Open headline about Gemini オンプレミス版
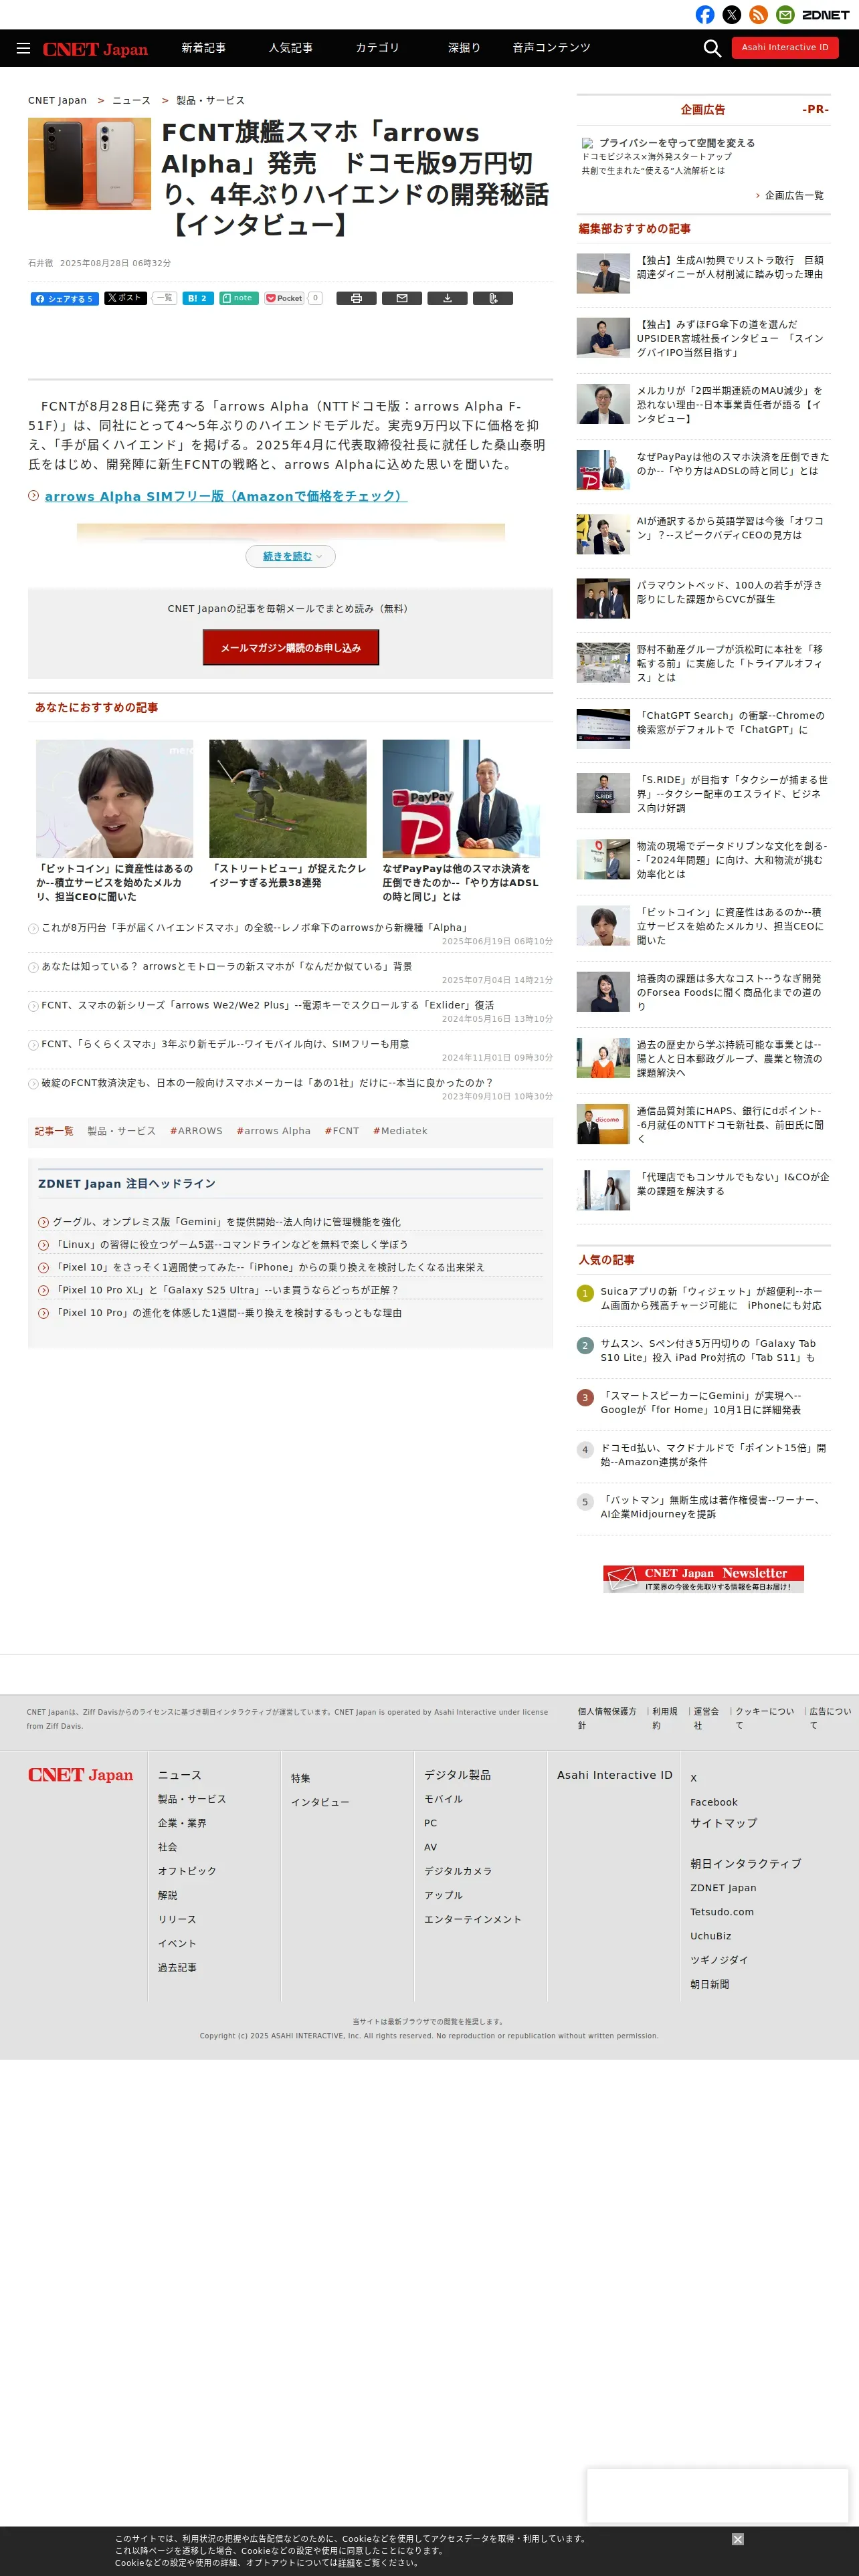The width and height of the screenshot is (859, 2576). pyautogui.click(x=226, y=1222)
